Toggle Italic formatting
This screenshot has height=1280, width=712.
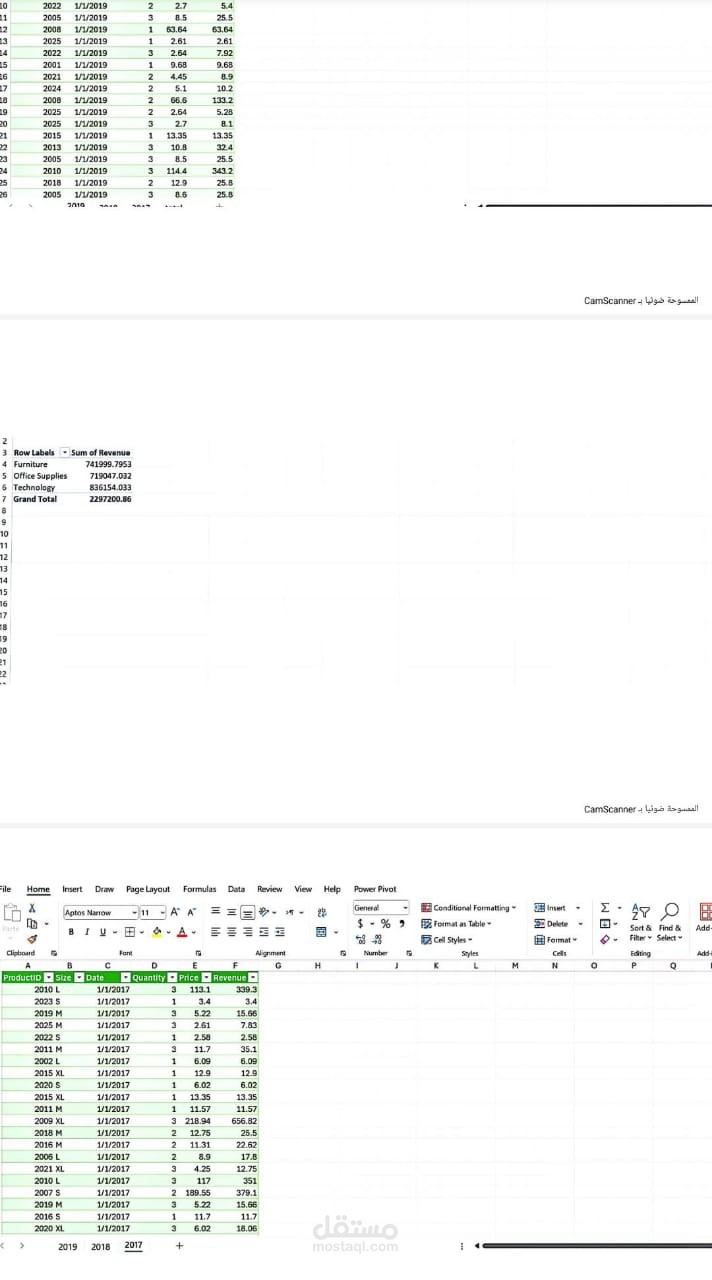click(87, 932)
